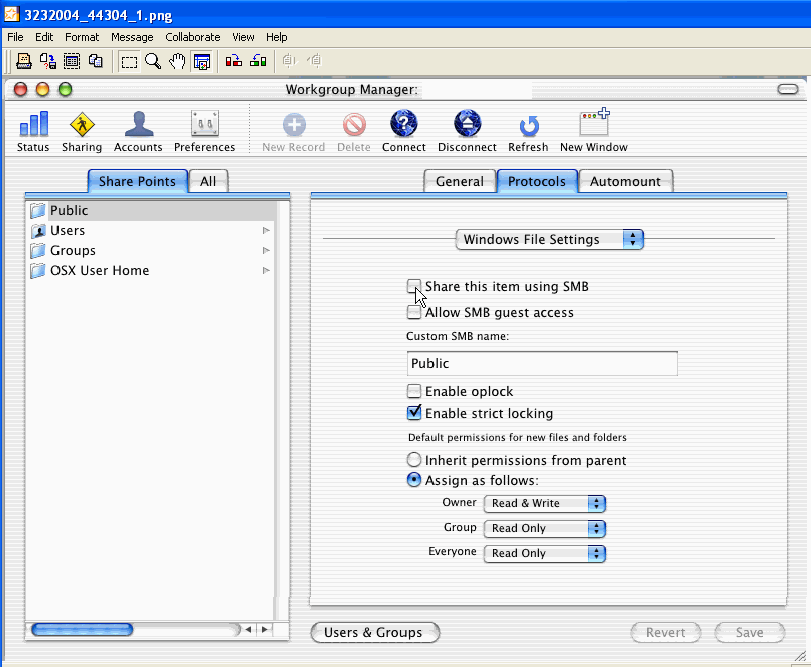Open the Accounts section icon
Image resolution: width=811 pixels, height=667 pixels.
pyautogui.click(x=138, y=125)
